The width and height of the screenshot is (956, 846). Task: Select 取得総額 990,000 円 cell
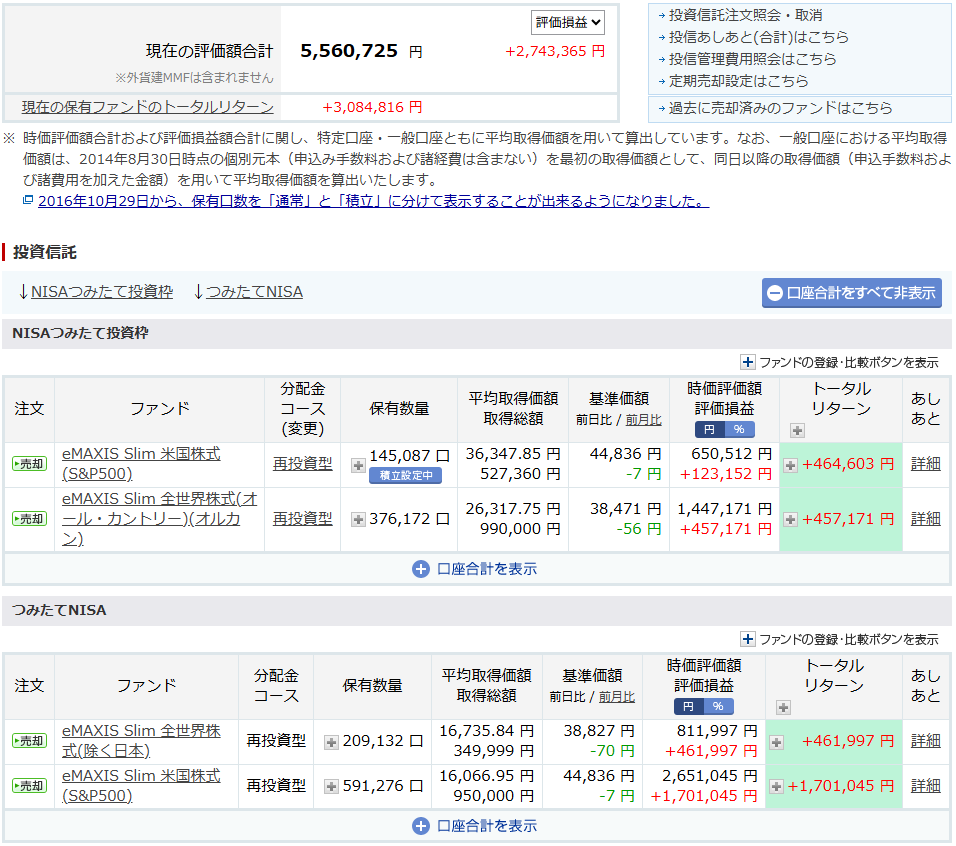tap(520, 528)
